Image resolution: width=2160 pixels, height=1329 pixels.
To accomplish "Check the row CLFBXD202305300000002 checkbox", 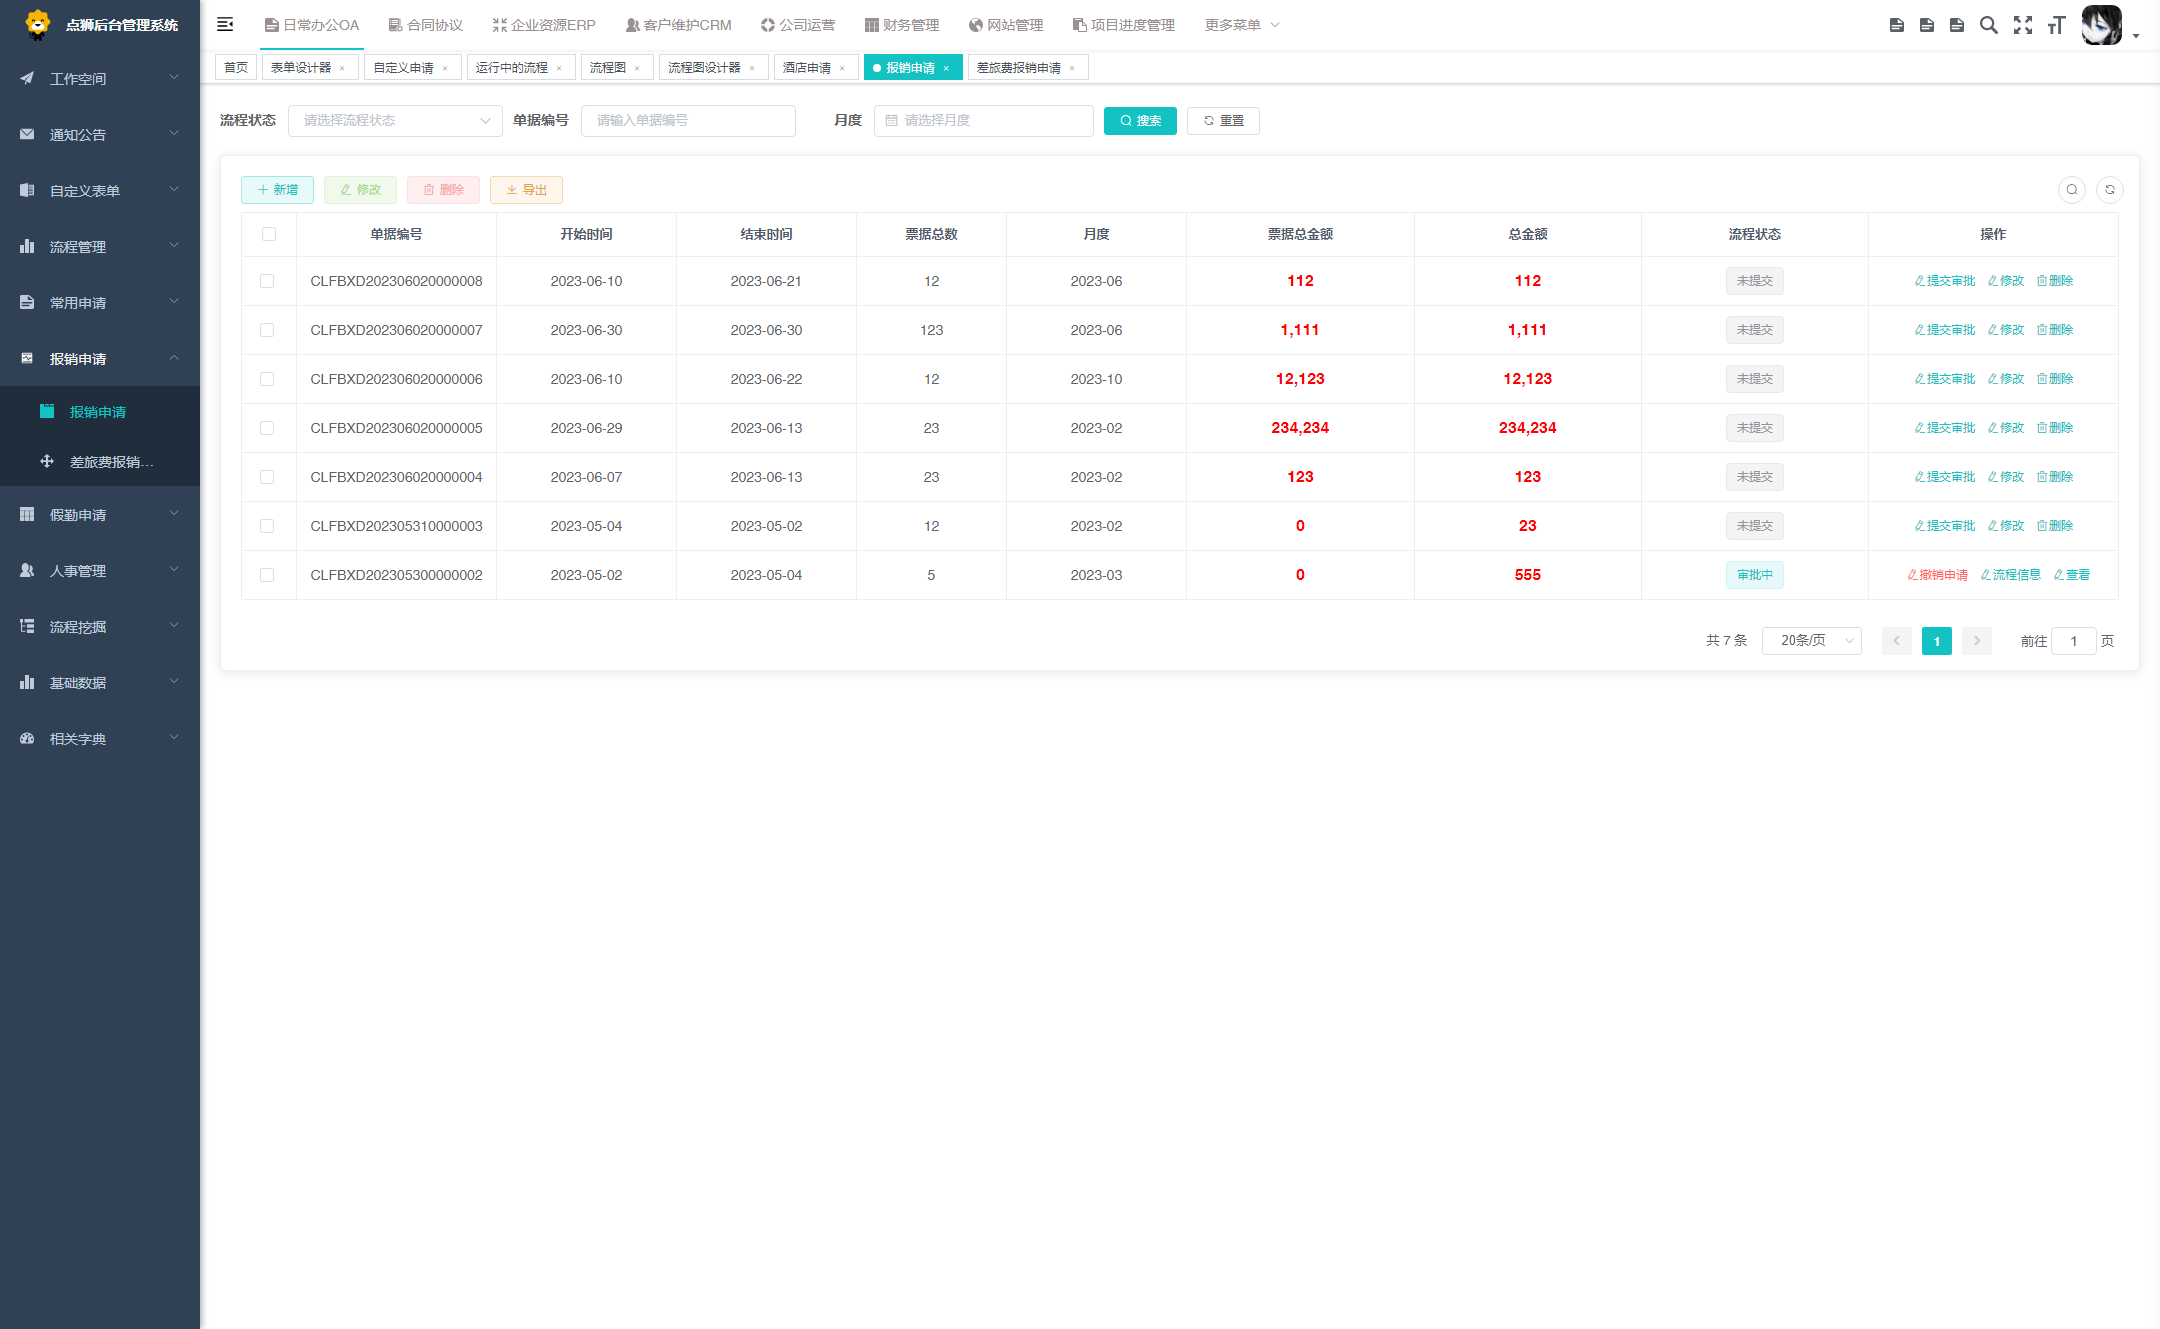I will [267, 575].
